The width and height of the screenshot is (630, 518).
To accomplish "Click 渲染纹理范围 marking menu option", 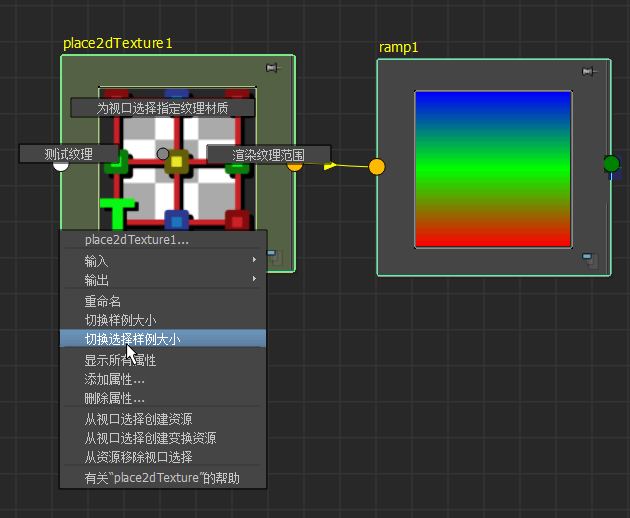I will 268,155.
